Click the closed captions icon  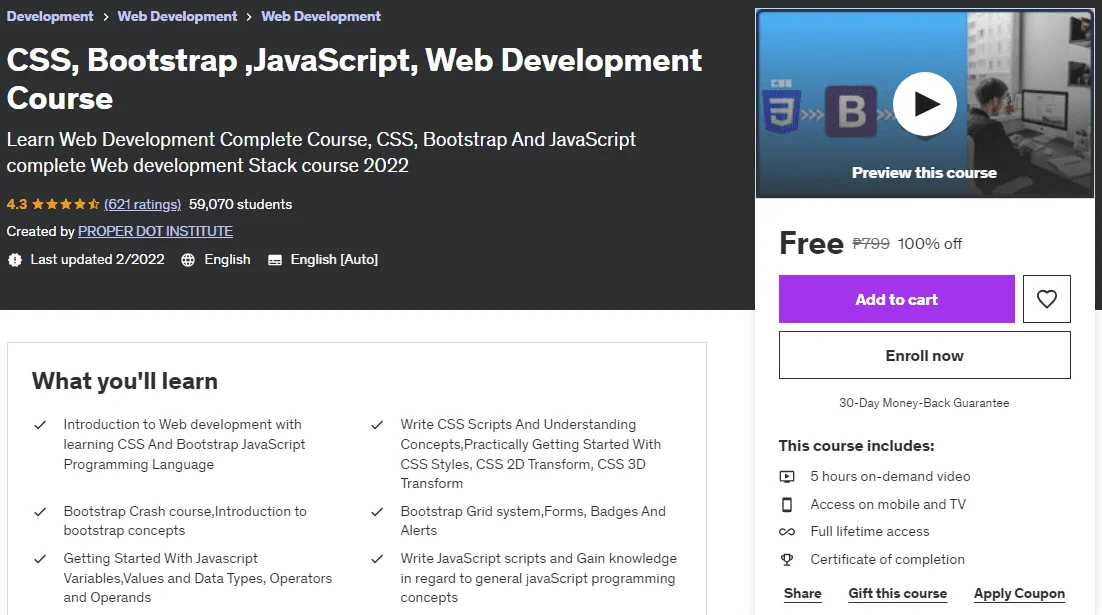pos(275,260)
